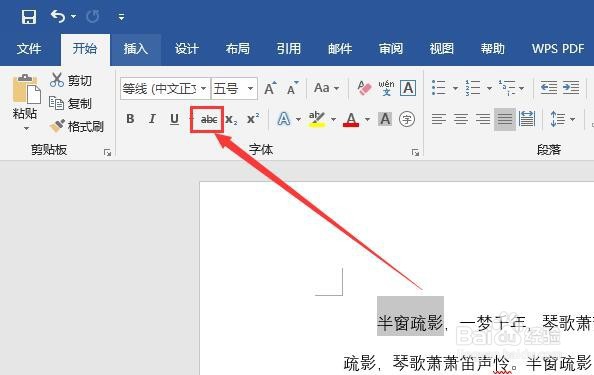Toggle character shading
The height and width of the screenshot is (375, 594).
click(x=385, y=119)
